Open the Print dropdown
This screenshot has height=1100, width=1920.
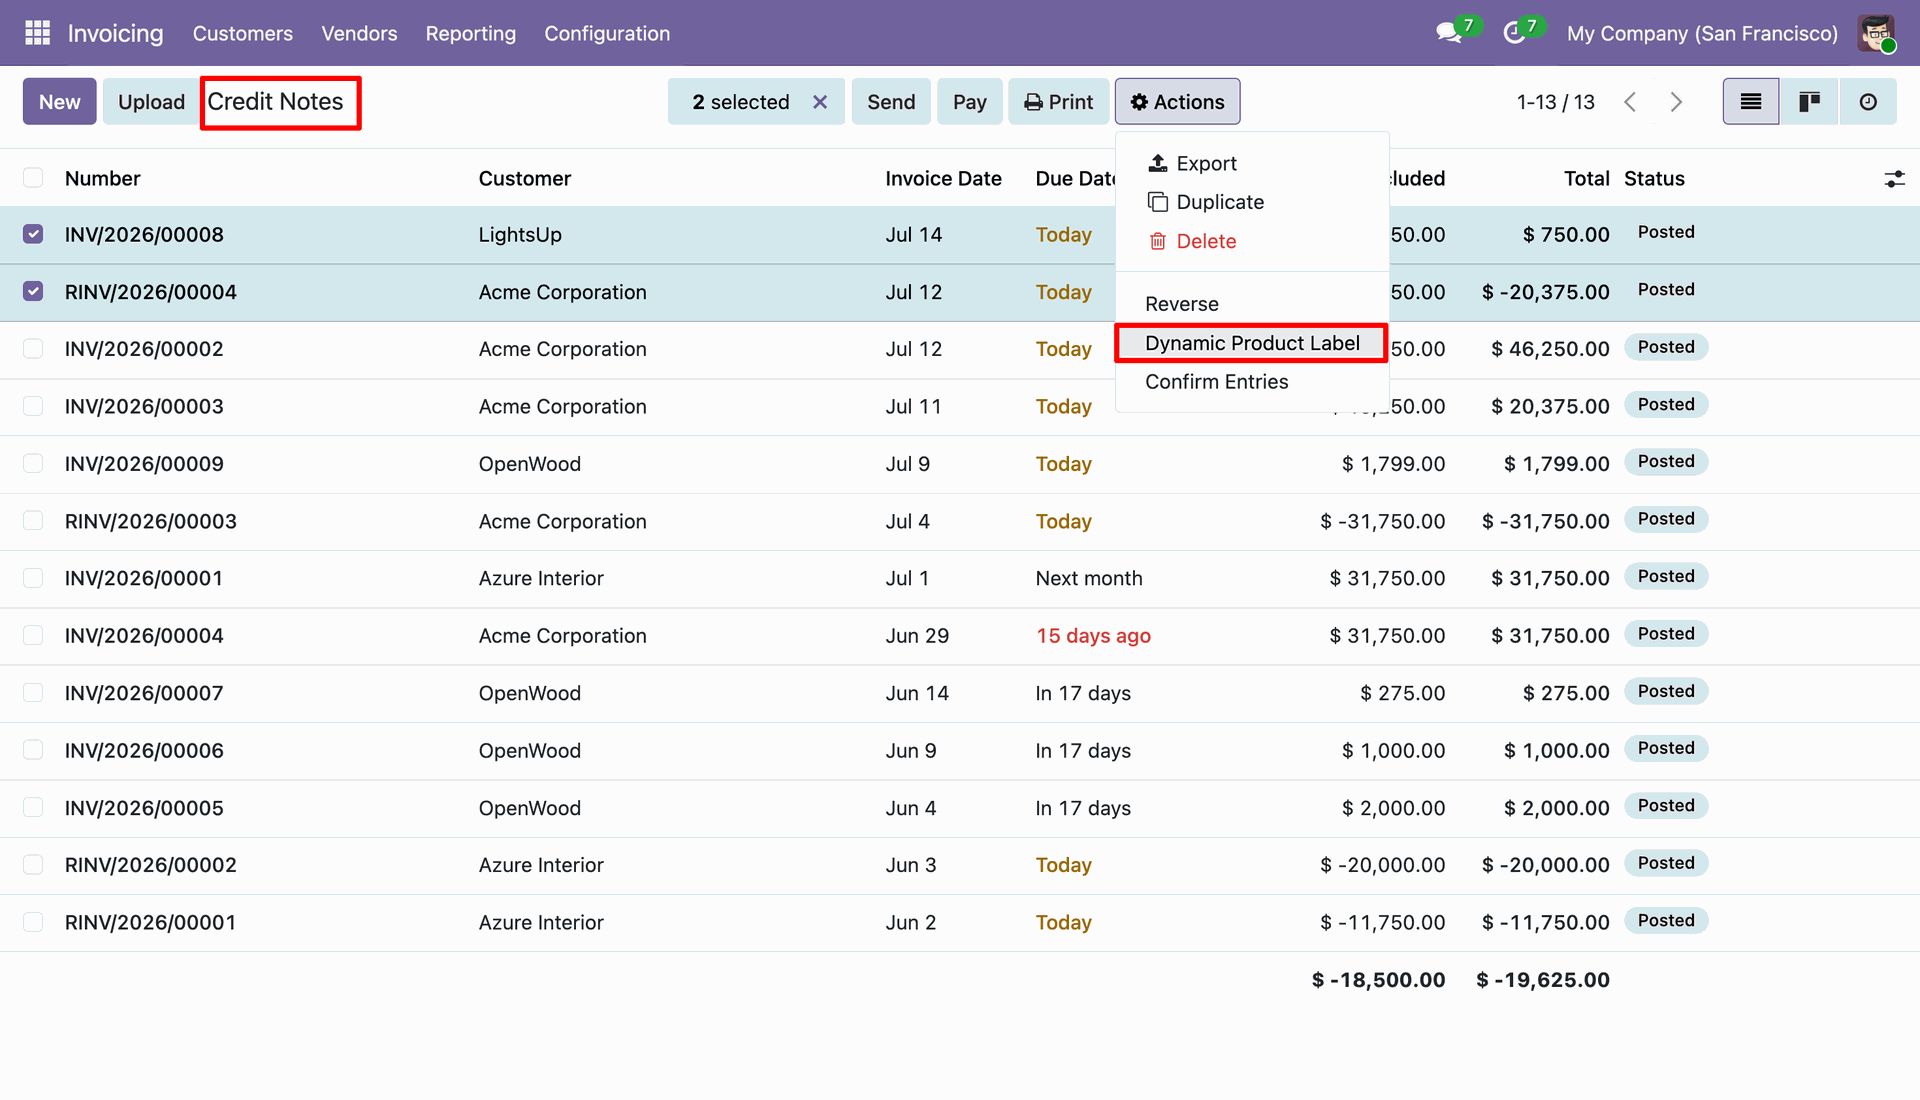(x=1058, y=101)
